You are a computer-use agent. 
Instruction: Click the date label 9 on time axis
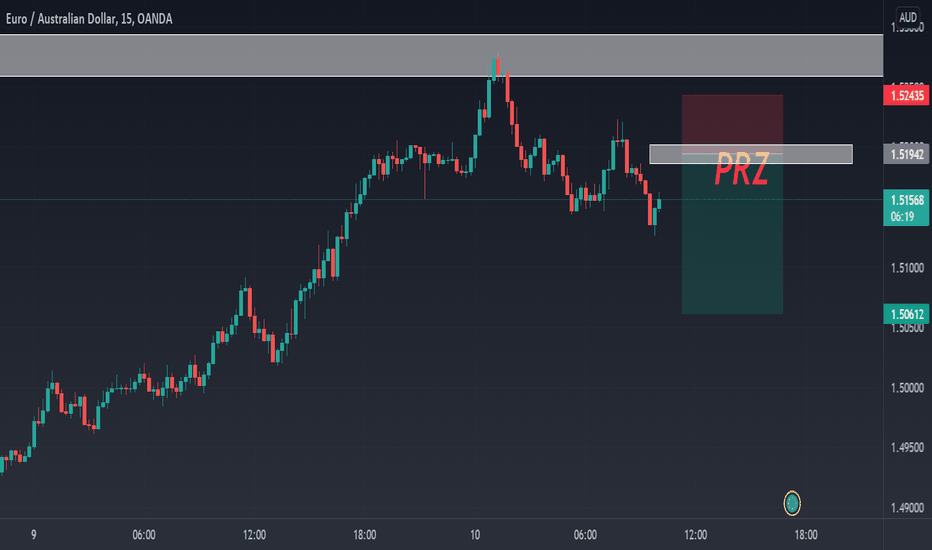[x=33, y=535]
